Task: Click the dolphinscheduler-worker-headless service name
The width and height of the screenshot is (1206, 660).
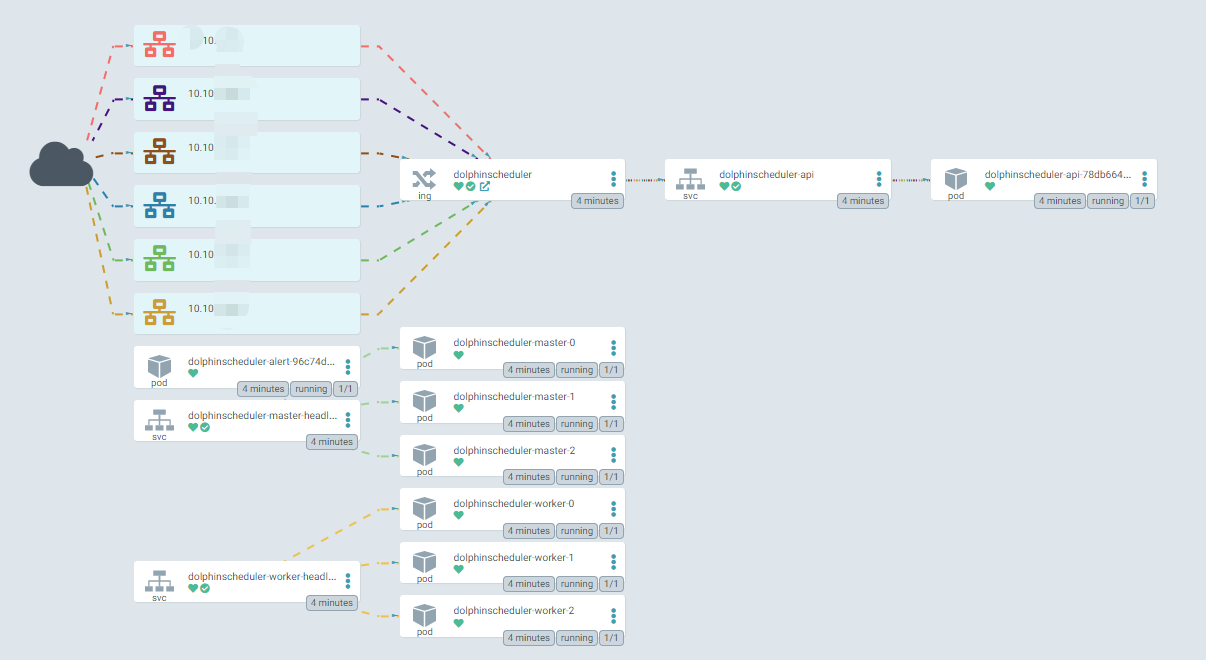Action: pyautogui.click(x=263, y=576)
